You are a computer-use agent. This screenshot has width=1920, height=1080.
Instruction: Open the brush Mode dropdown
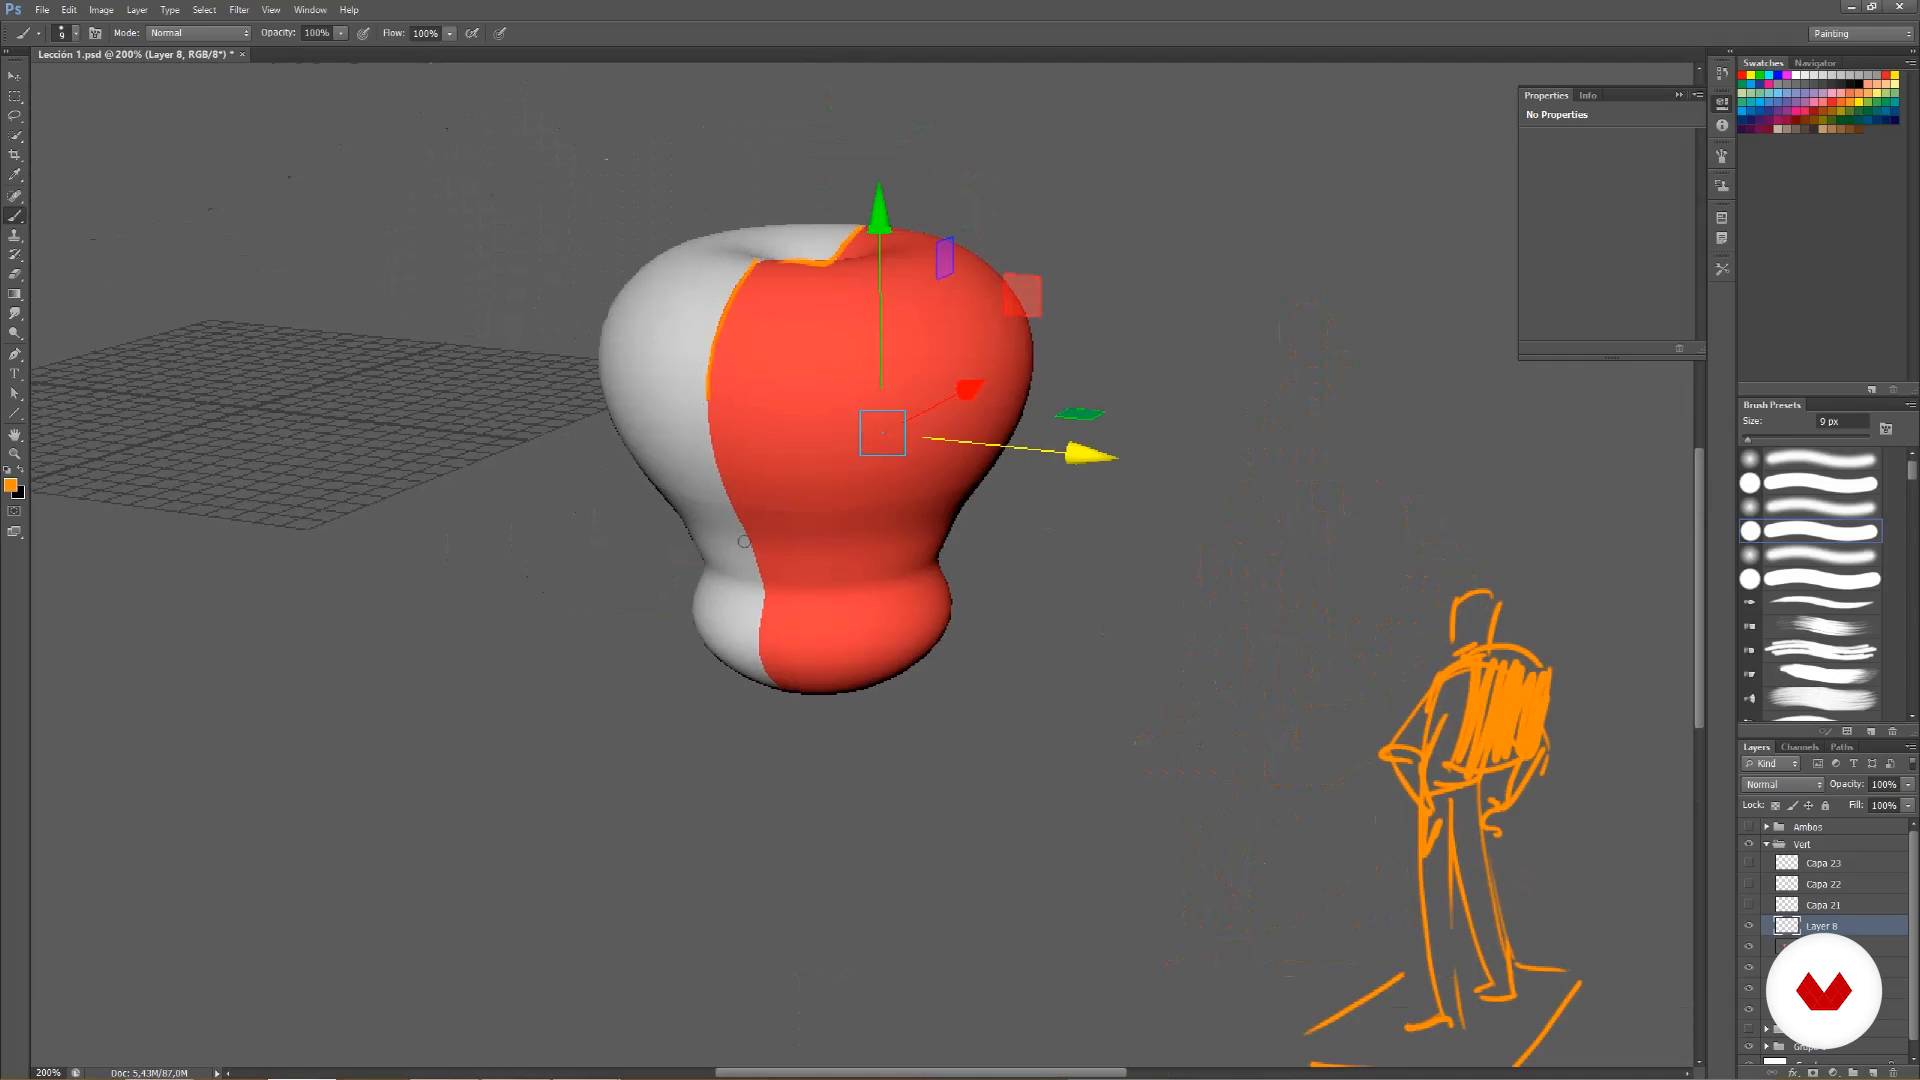point(199,33)
